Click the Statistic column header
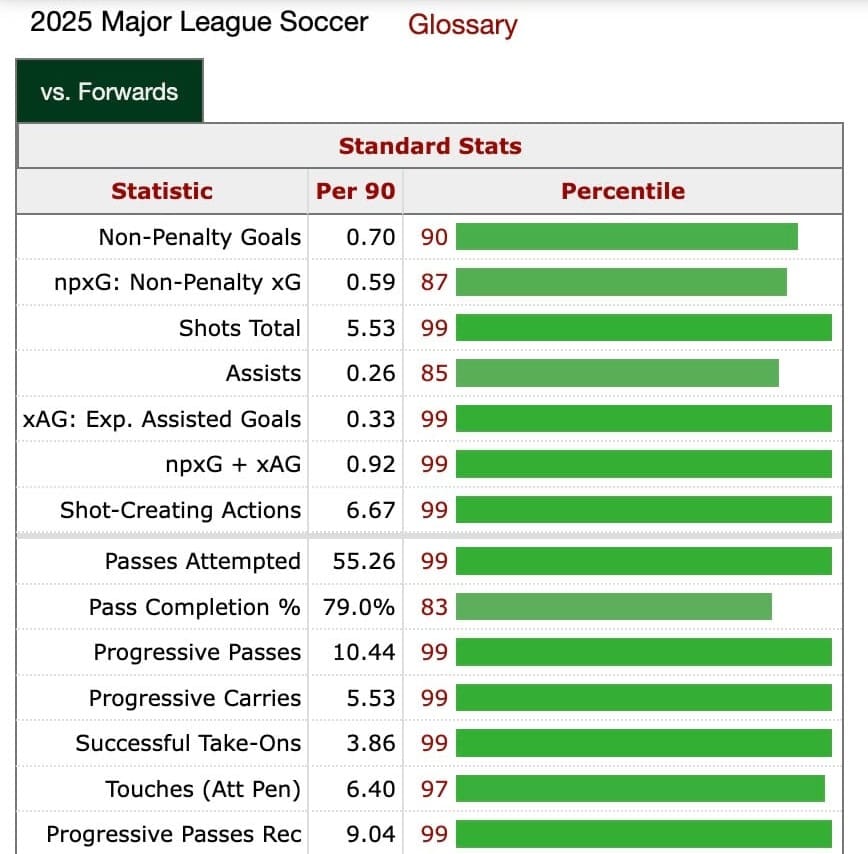The height and width of the screenshot is (854, 868). point(162,191)
